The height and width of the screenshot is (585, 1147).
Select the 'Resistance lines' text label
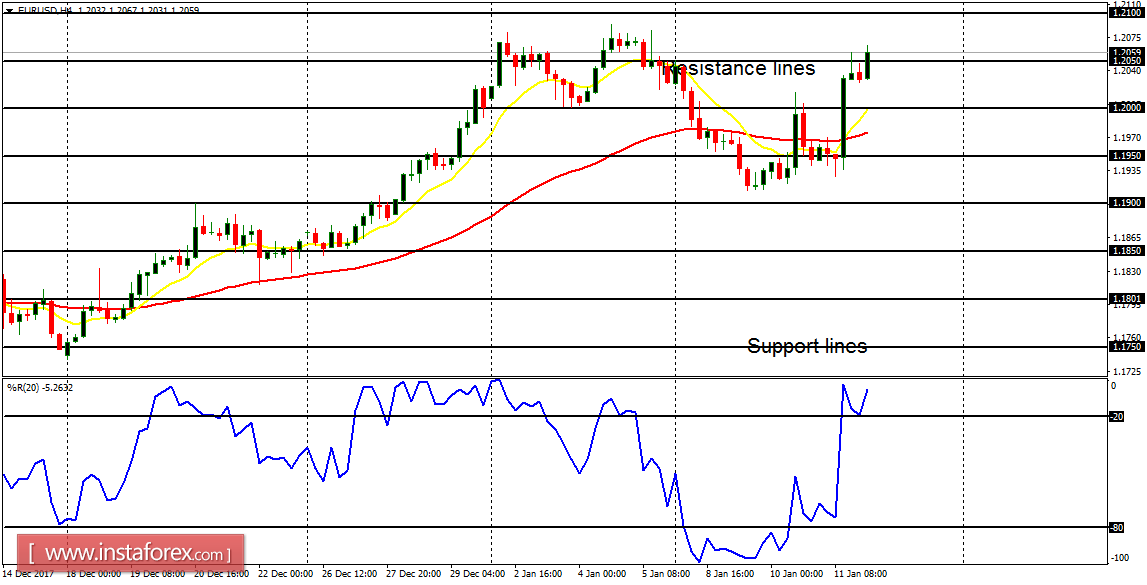point(739,69)
